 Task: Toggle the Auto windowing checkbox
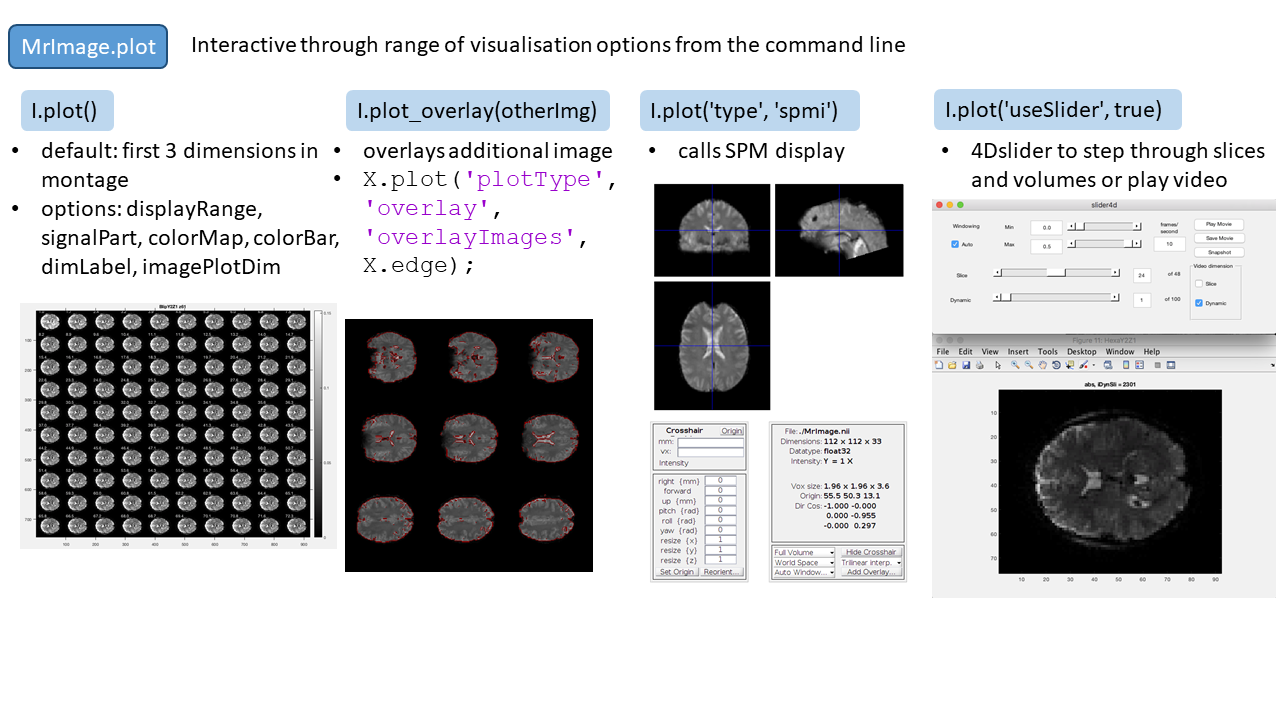(x=955, y=243)
